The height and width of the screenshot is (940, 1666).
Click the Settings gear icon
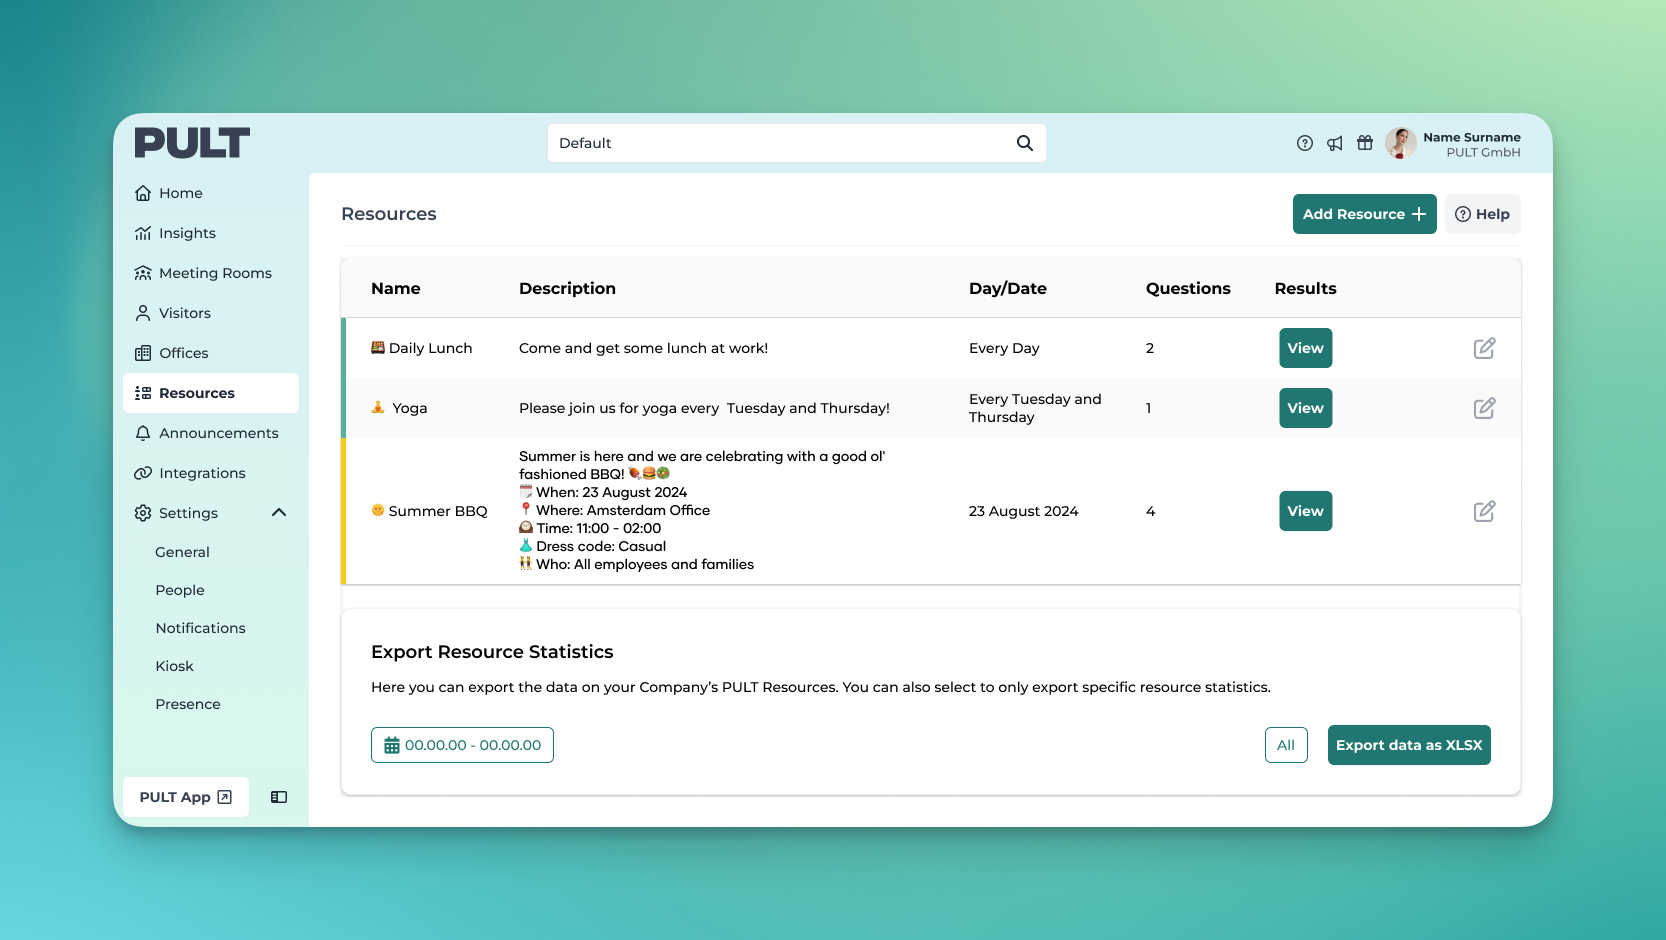pos(143,513)
